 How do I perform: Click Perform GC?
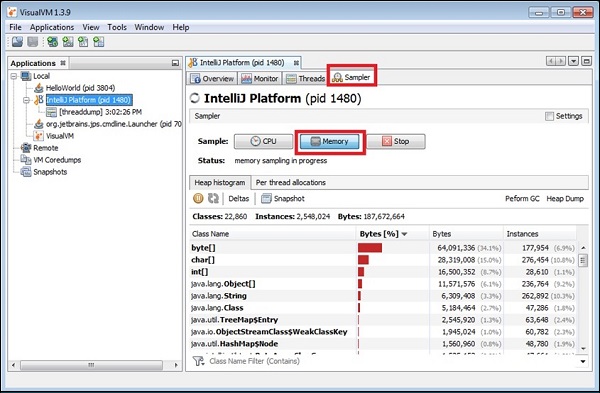(x=522, y=199)
